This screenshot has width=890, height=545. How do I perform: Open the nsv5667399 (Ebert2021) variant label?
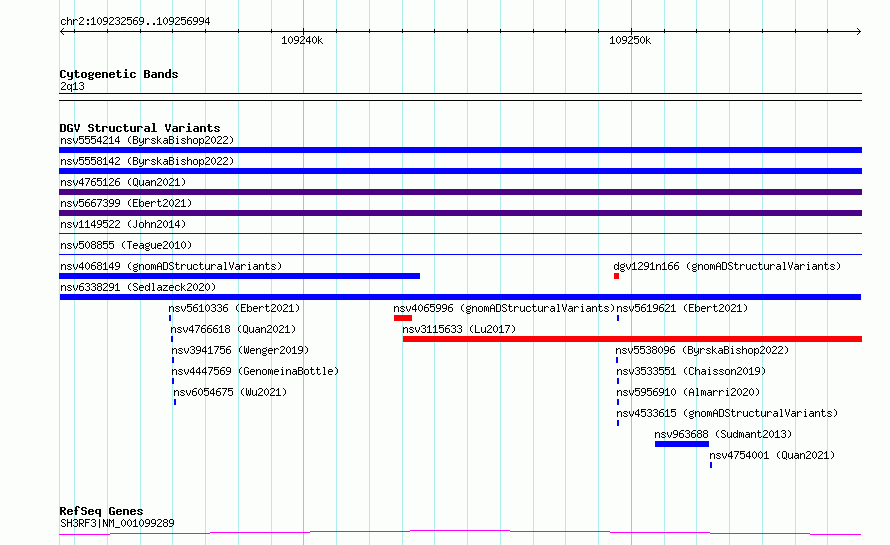pos(126,203)
